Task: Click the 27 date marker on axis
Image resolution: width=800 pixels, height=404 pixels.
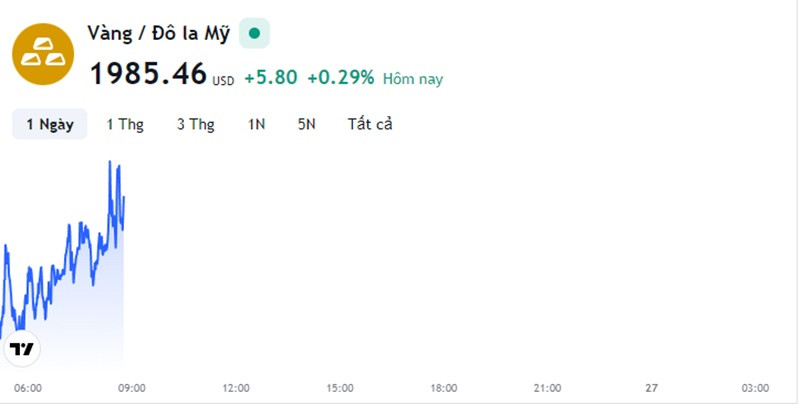Action: (x=652, y=388)
